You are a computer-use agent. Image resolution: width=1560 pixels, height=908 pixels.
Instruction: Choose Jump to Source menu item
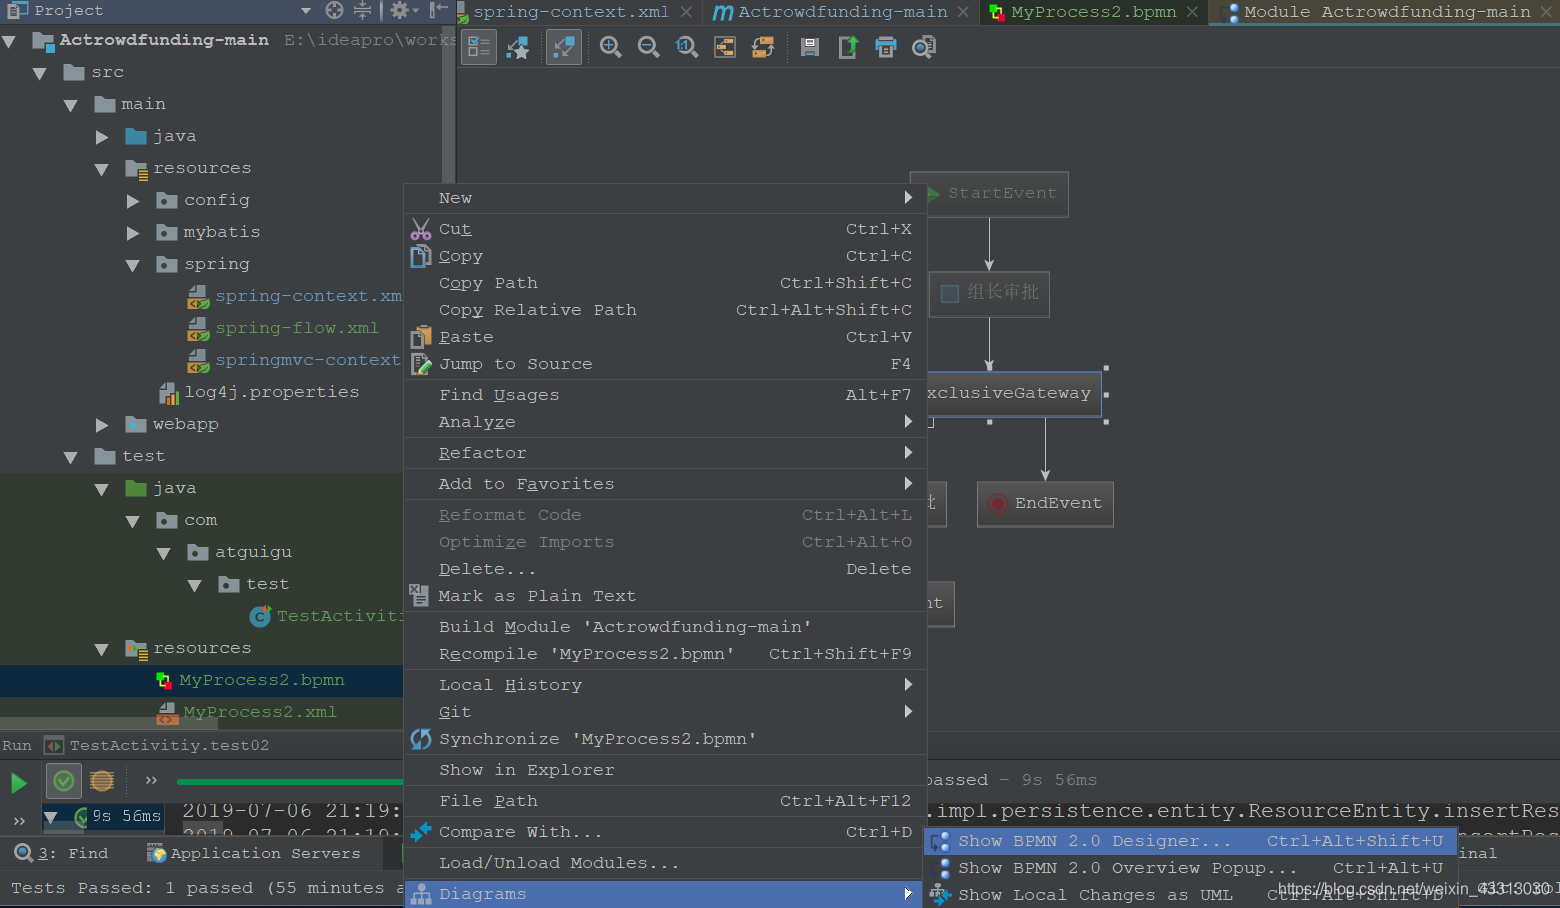(666, 364)
